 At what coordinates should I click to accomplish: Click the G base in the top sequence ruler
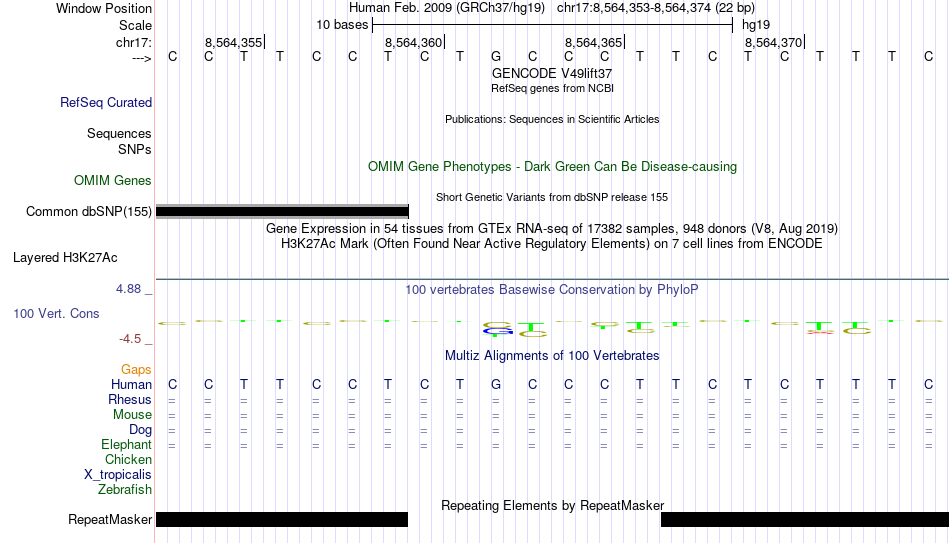496,57
